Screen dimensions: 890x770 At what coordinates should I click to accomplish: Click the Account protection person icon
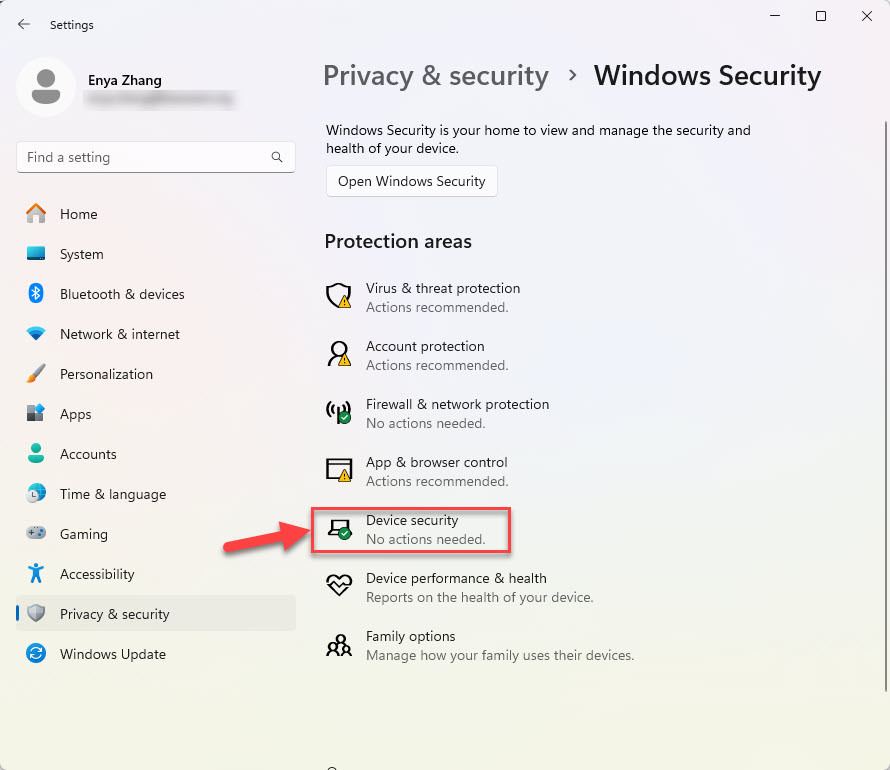pyautogui.click(x=340, y=354)
